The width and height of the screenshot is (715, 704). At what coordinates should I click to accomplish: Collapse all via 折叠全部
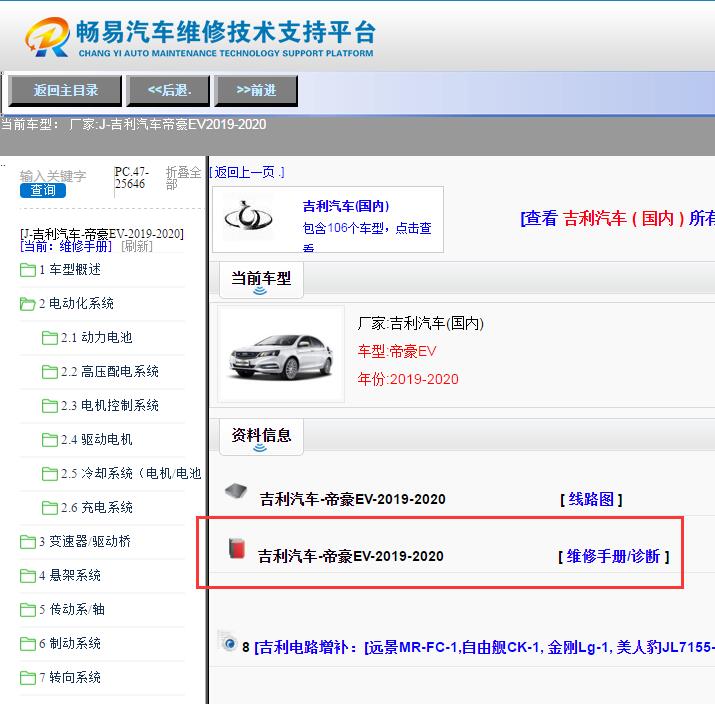[x=183, y=178]
